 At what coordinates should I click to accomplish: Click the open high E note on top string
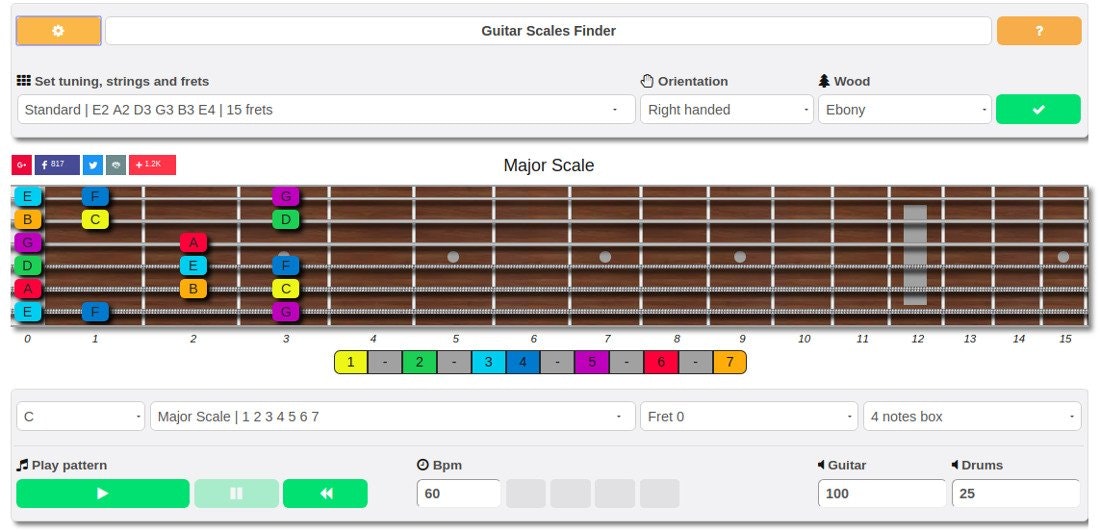coord(27,197)
